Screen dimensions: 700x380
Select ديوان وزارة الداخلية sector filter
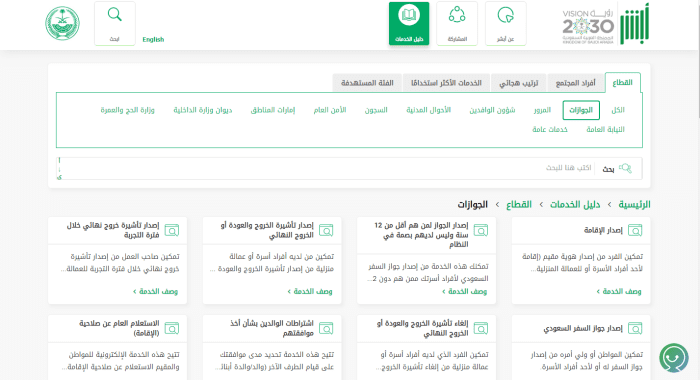203,110
